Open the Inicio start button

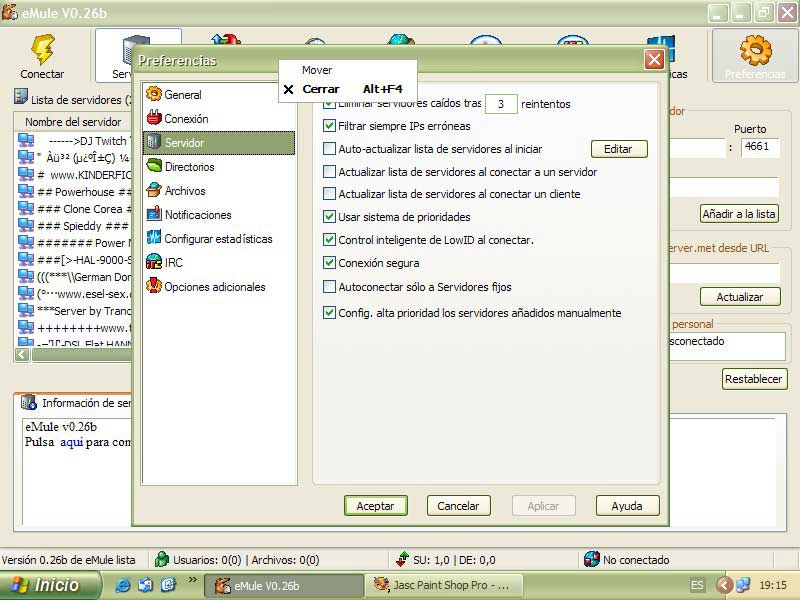(x=51, y=585)
